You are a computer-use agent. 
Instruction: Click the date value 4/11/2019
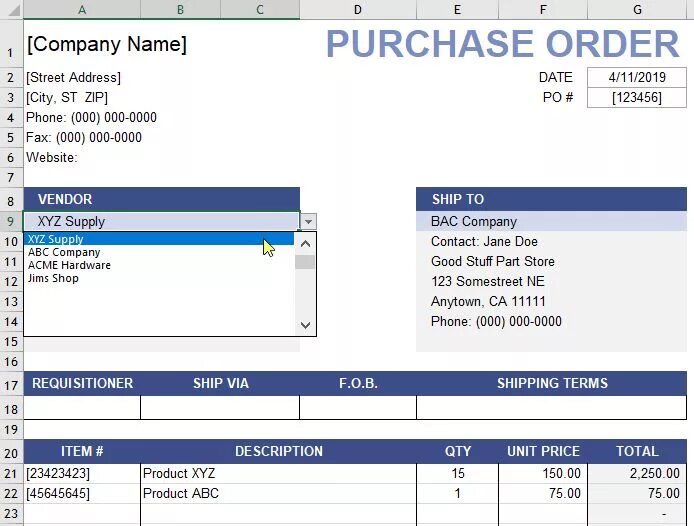(x=637, y=77)
